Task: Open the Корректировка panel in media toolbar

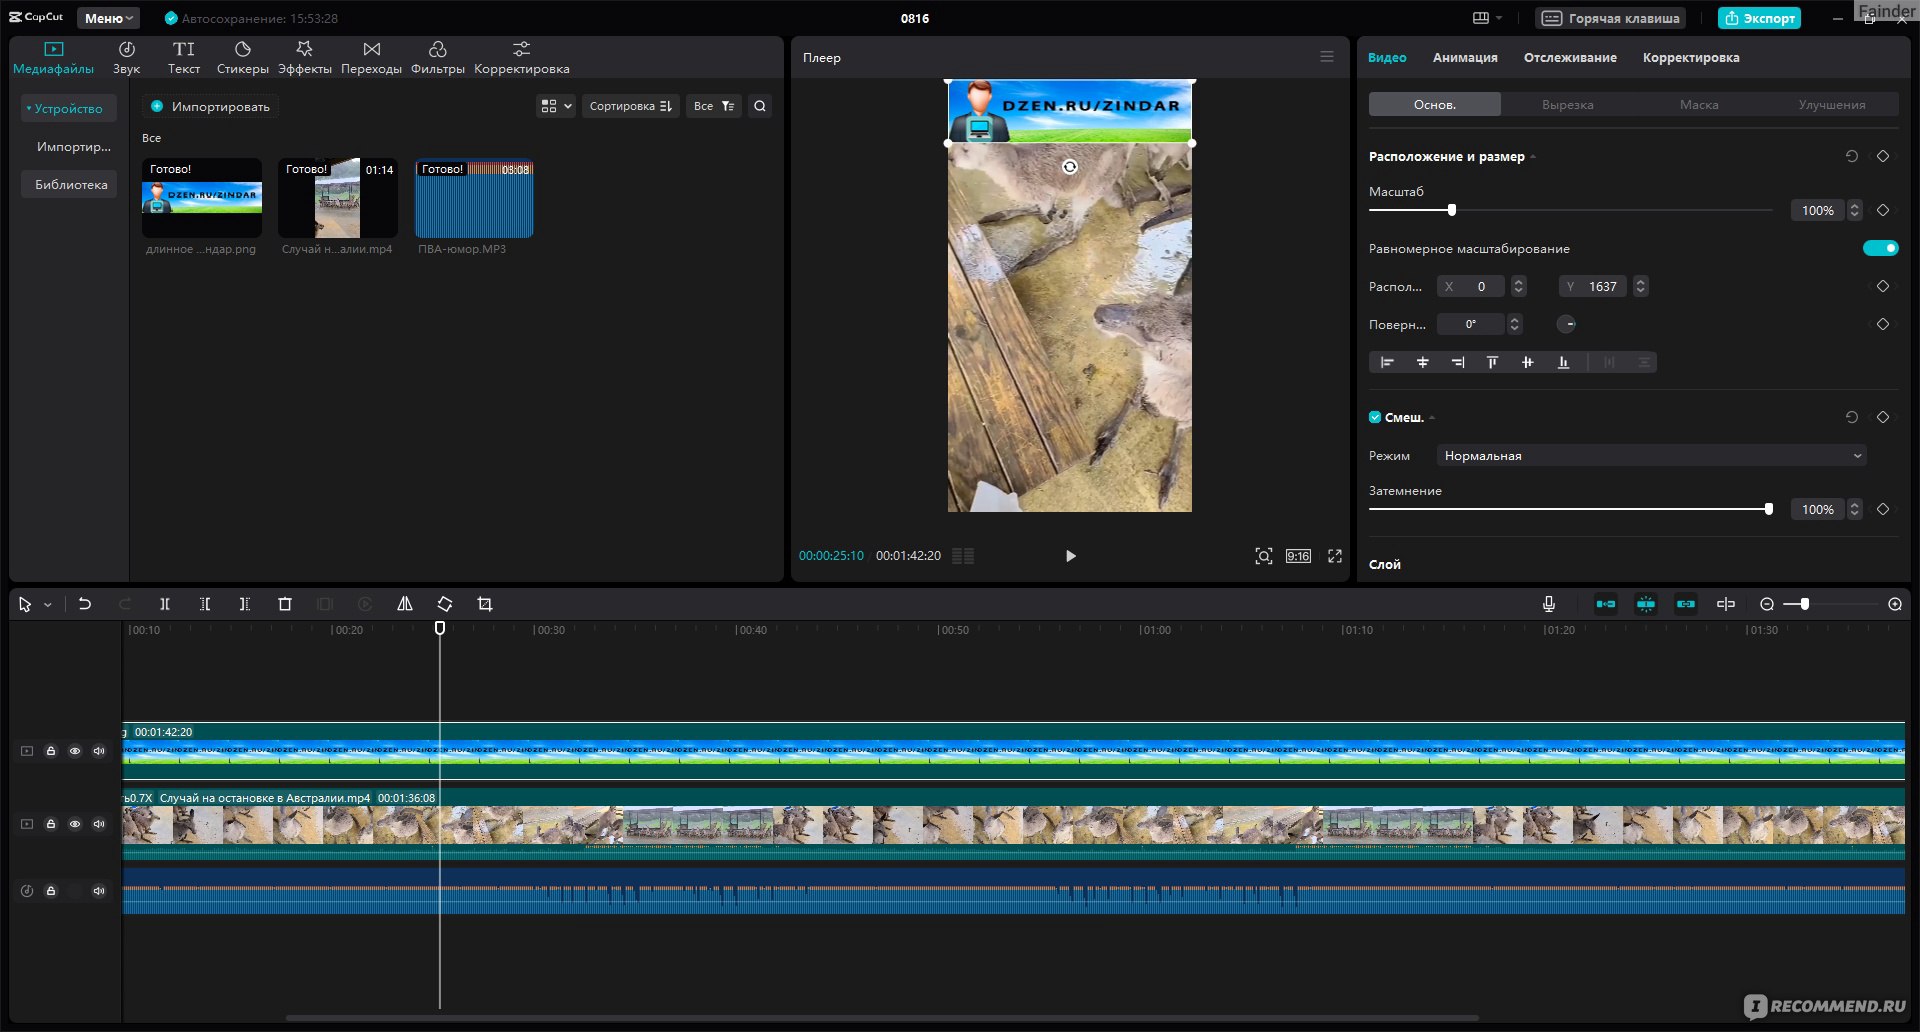Action: tap(521, 58)
